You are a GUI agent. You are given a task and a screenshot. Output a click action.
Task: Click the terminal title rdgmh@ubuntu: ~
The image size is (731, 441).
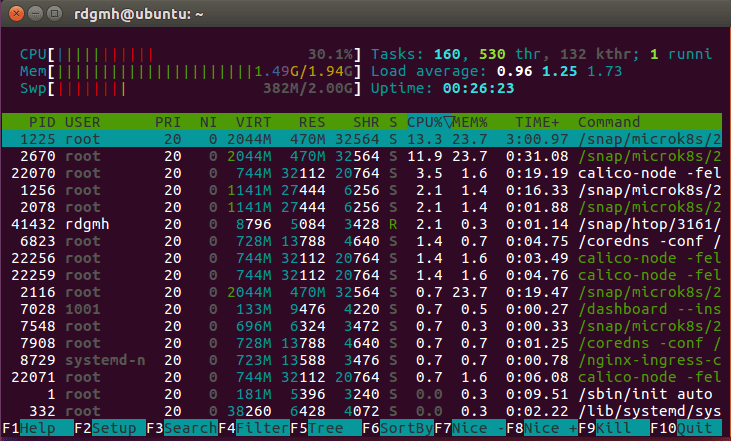[138, 14]
